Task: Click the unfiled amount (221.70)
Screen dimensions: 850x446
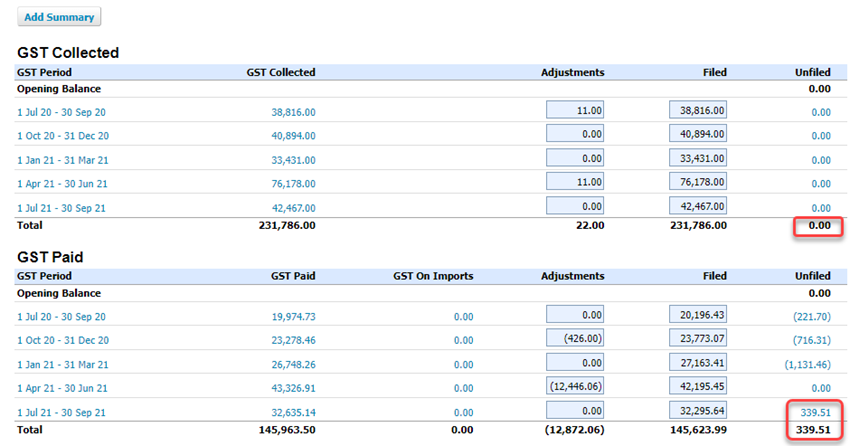Action: (812, 316)
